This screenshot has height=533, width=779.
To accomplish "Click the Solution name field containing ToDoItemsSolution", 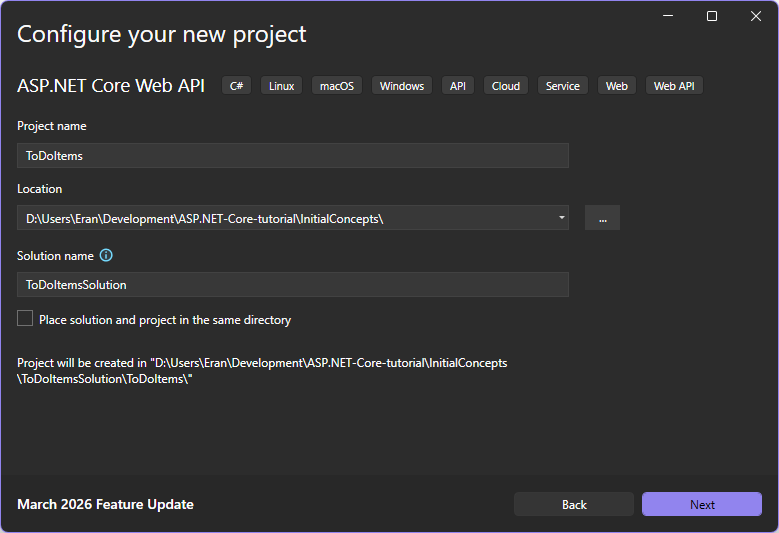I will coord(293,285).
